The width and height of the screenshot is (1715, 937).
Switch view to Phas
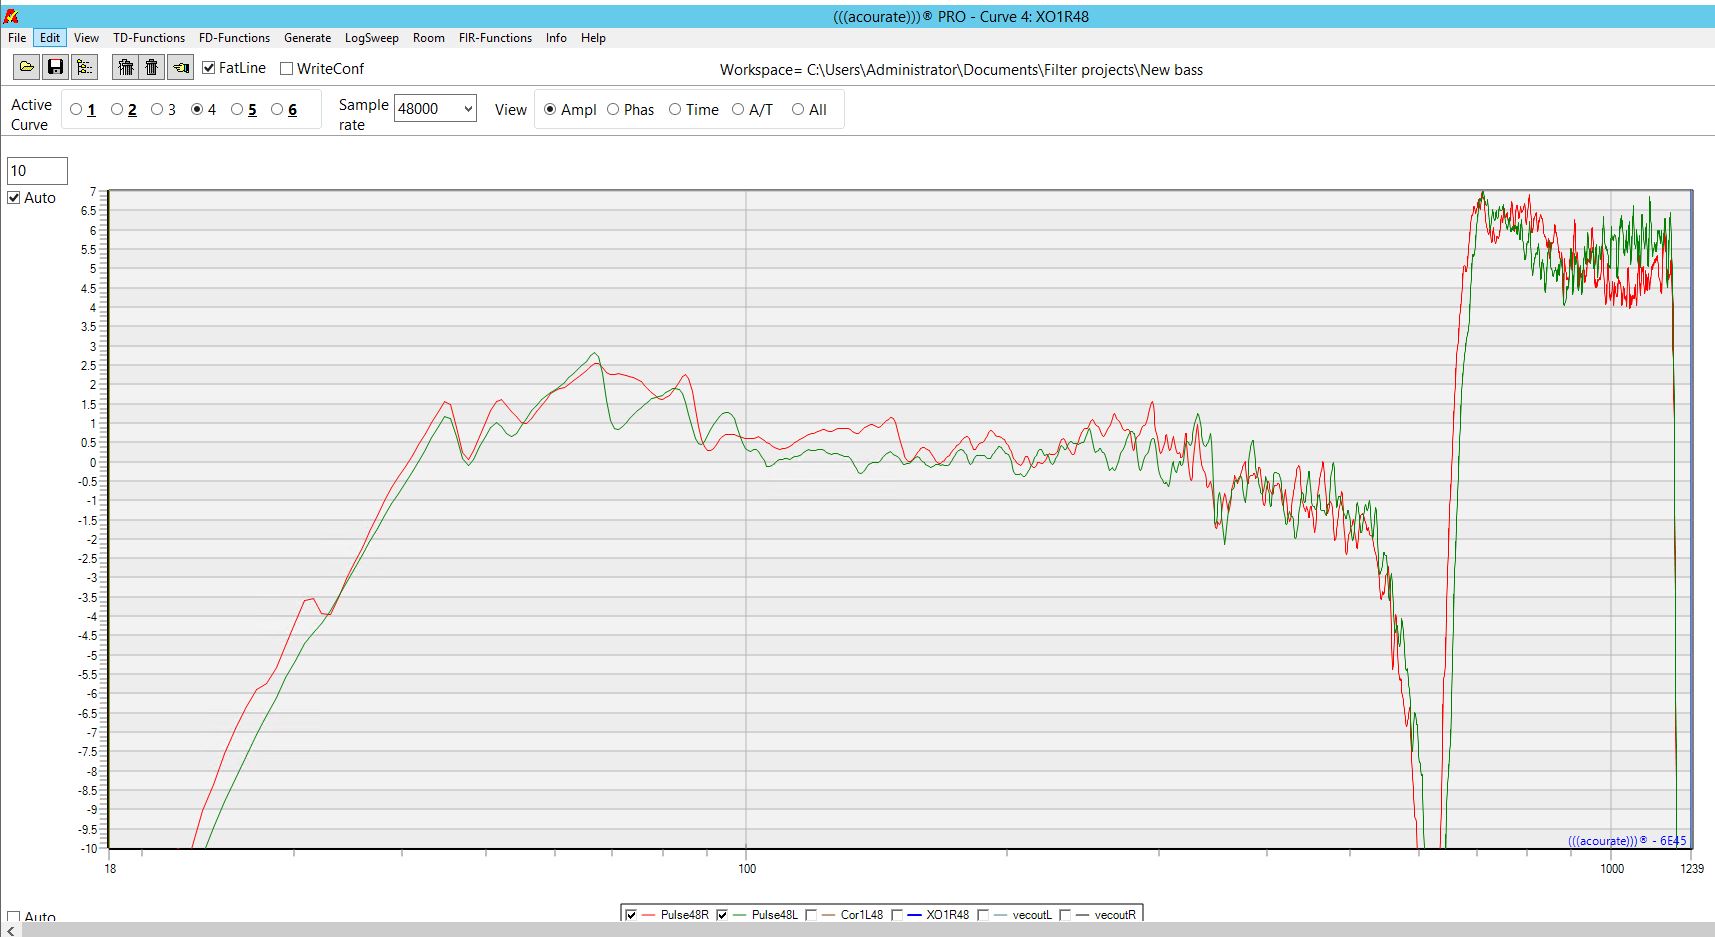coord(613,110)
